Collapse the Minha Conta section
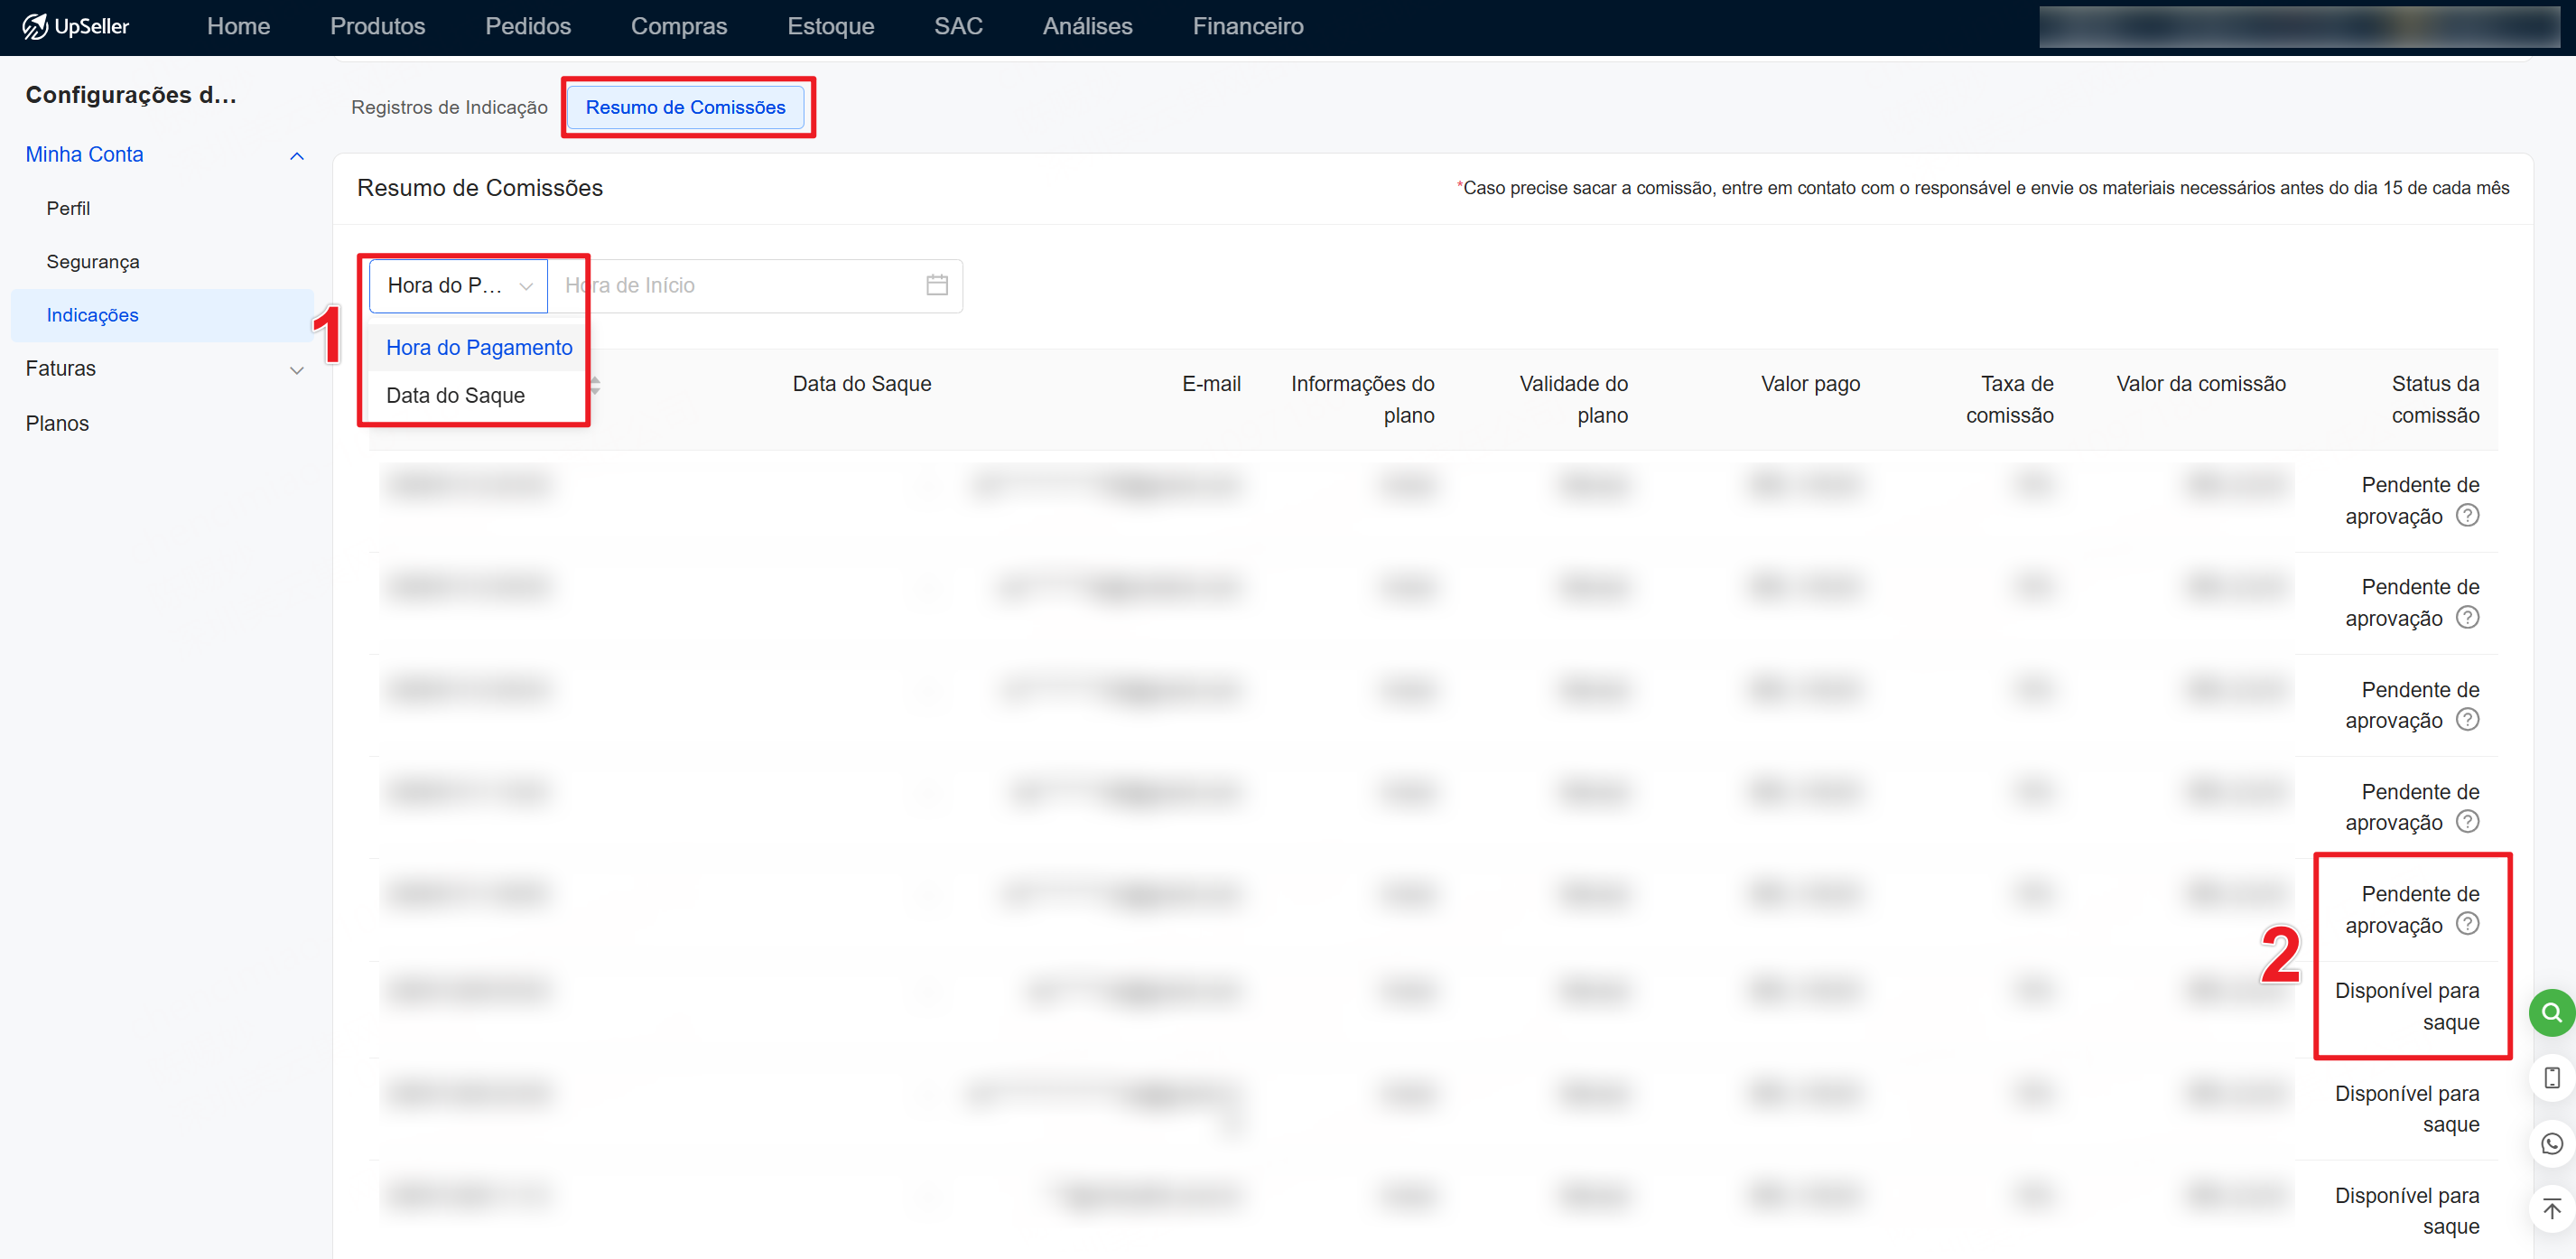2576x1259 pixels. [296, 155]
